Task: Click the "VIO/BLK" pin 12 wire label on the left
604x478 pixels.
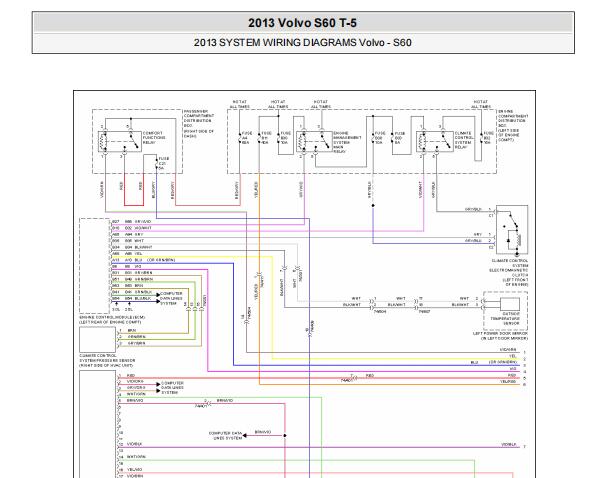Action: tap(134, 444)
